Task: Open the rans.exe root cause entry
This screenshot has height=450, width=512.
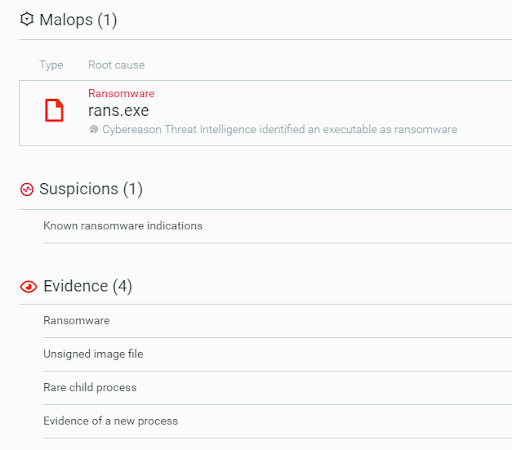Action: [118, 111]
